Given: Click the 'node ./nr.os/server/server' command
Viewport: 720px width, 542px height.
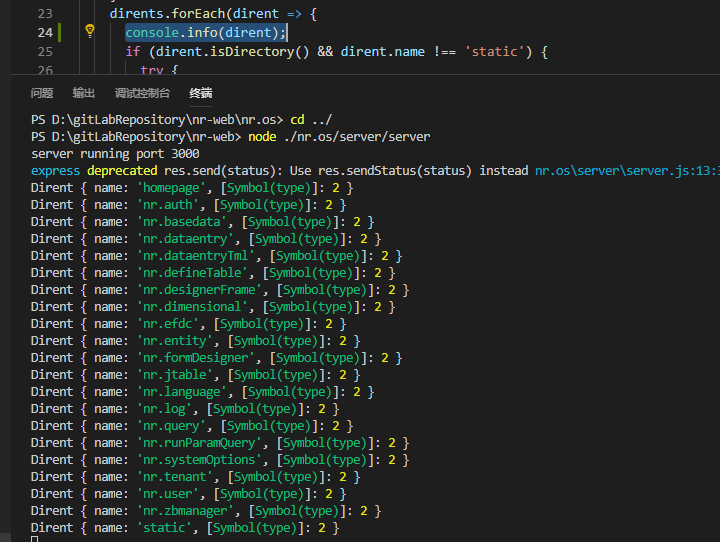Looking at the screenshot, I should tap(339, 137).
